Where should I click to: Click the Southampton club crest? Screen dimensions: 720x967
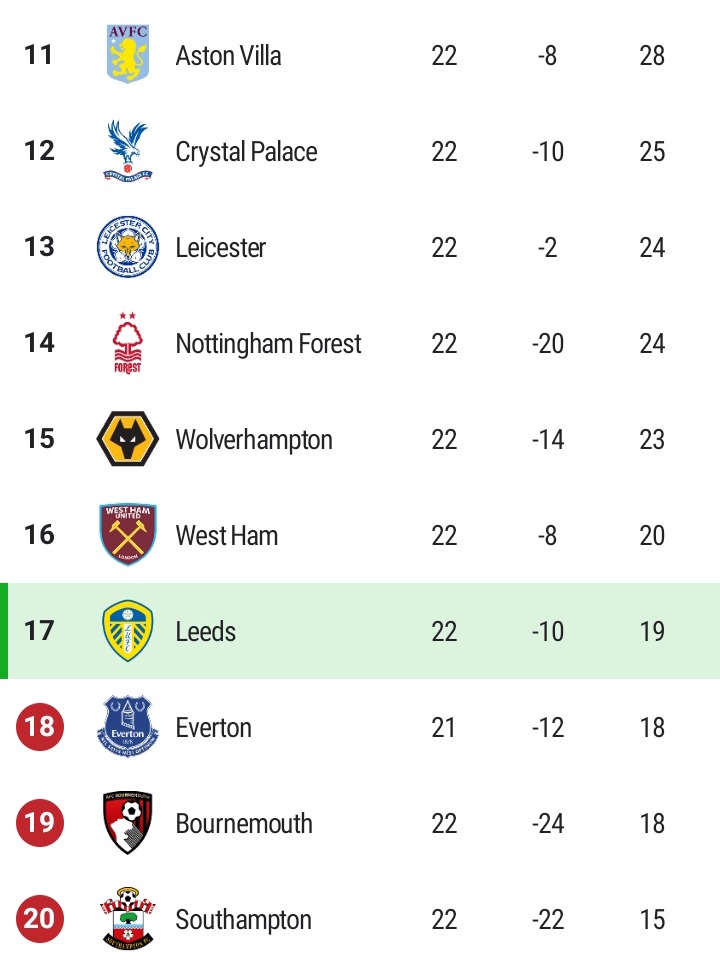[127, 919]
